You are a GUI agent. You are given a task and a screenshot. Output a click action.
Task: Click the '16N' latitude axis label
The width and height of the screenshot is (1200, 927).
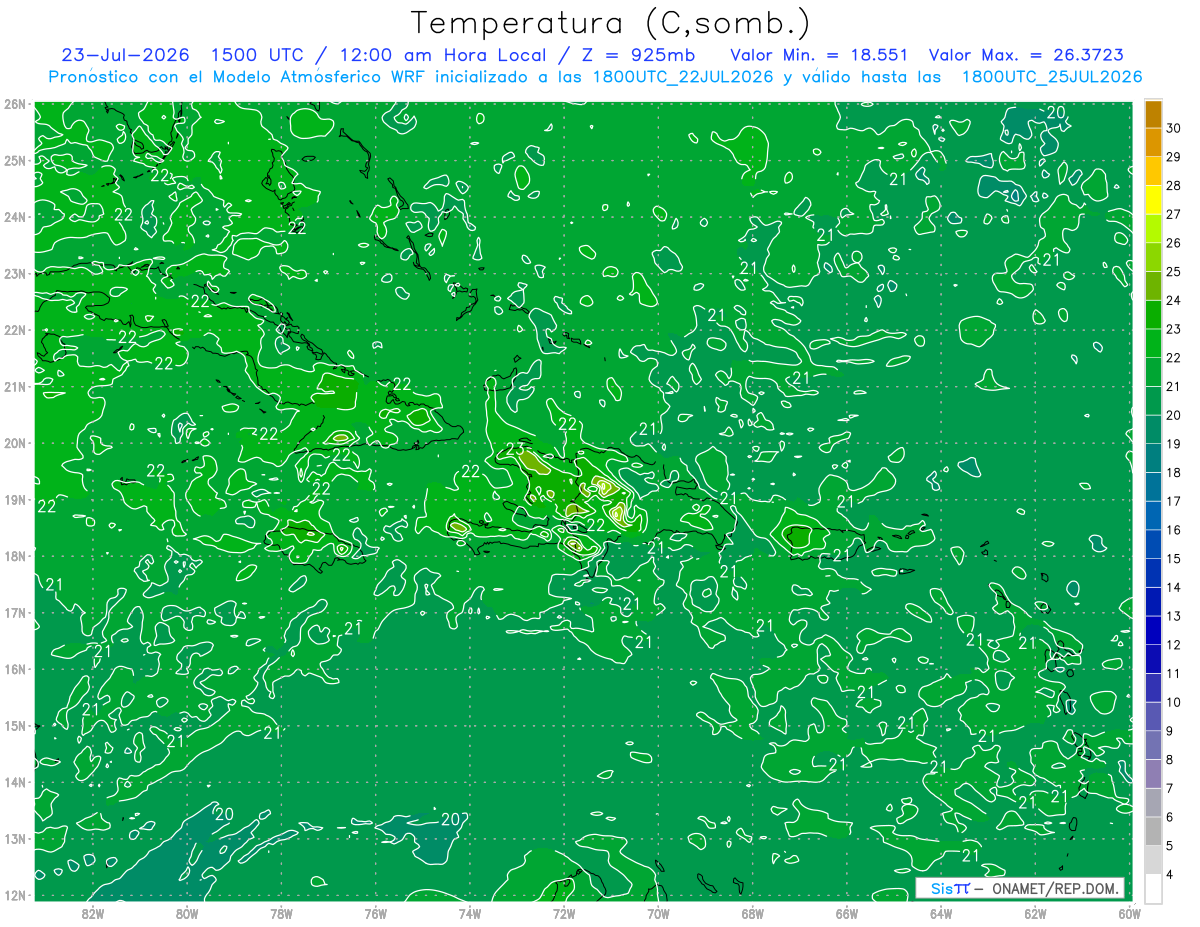click(x=15, y=669)
